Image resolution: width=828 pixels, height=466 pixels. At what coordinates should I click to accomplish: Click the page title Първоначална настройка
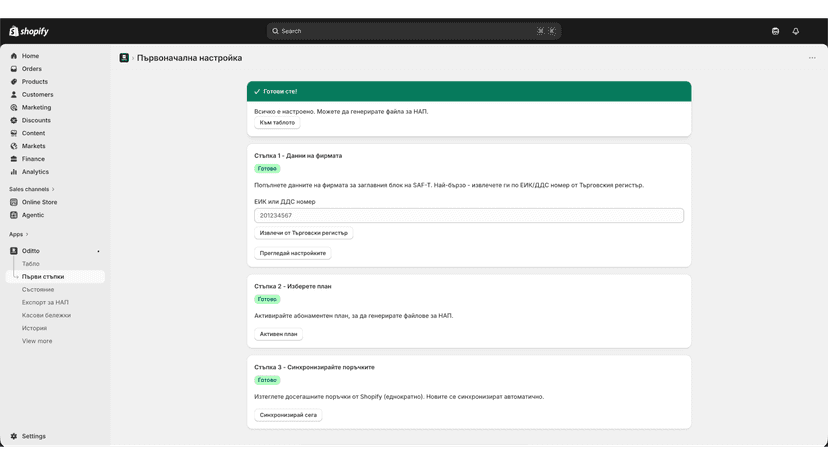point(190,58)
